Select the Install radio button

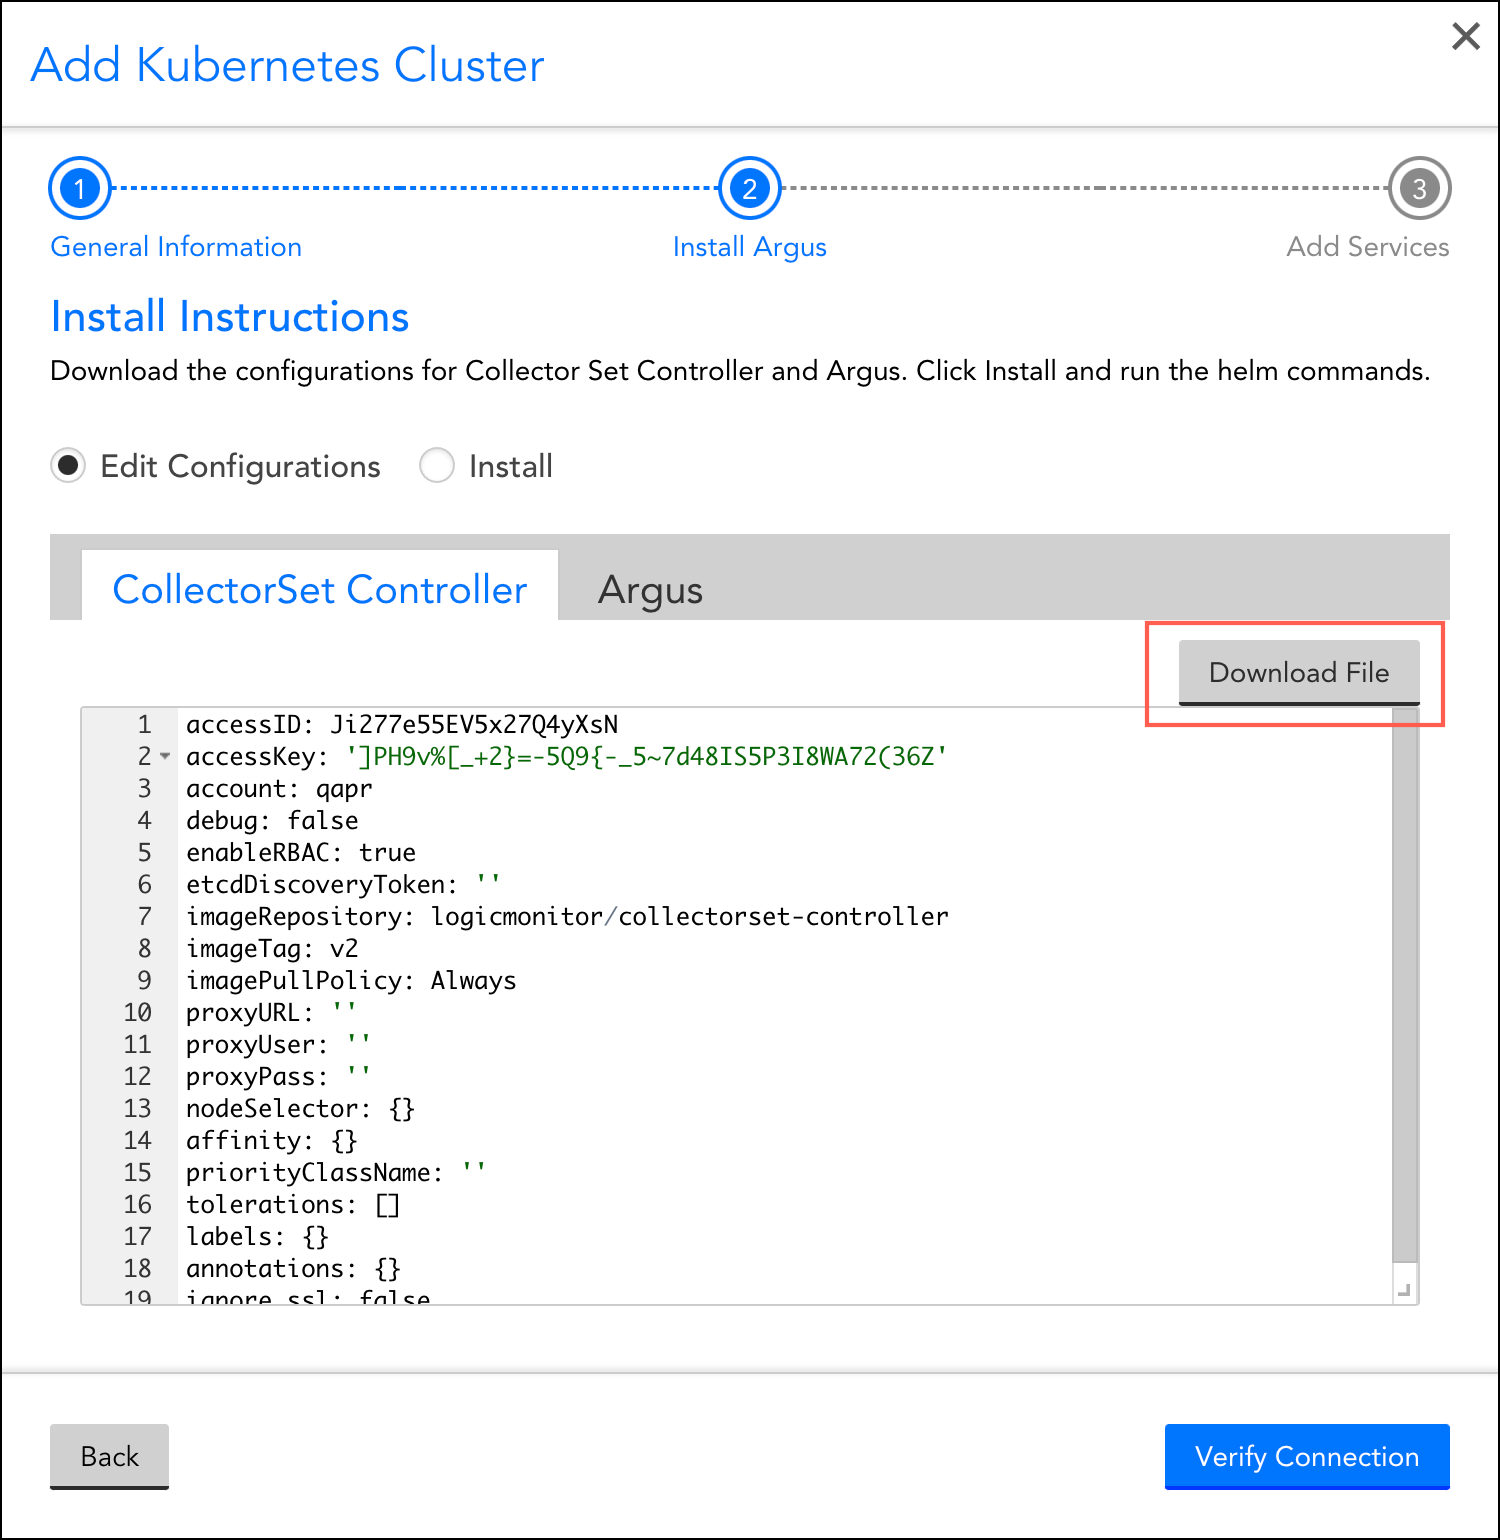tap(437, 466)
